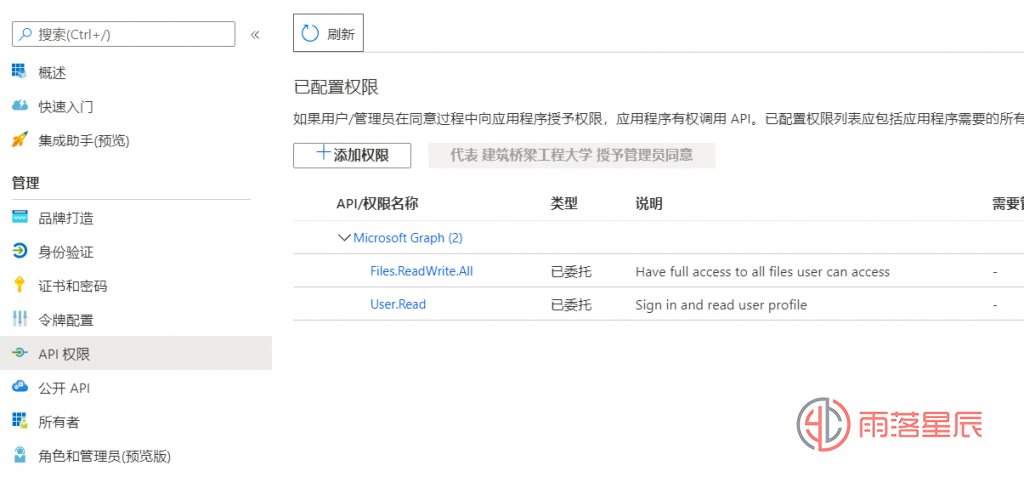
Task: Click the Token configuration (令牌配置) sliders icon
Action: (x=20, y=320)
